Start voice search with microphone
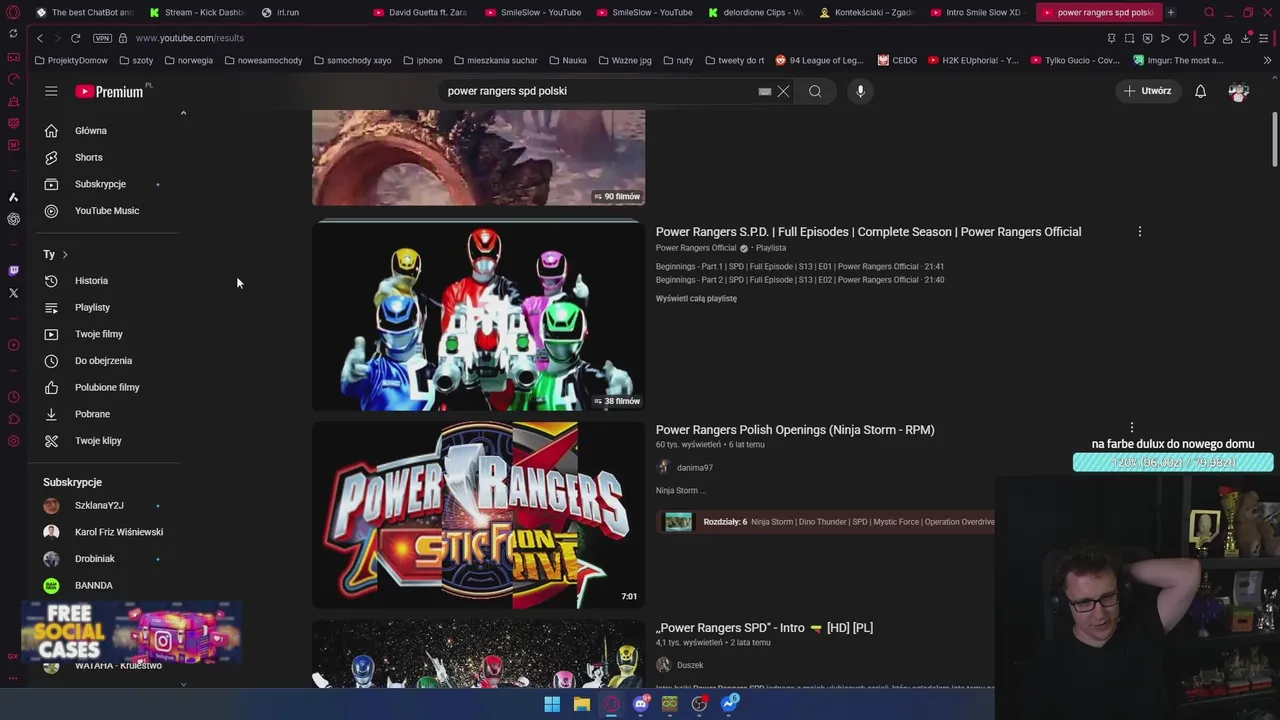 [860, 91]
